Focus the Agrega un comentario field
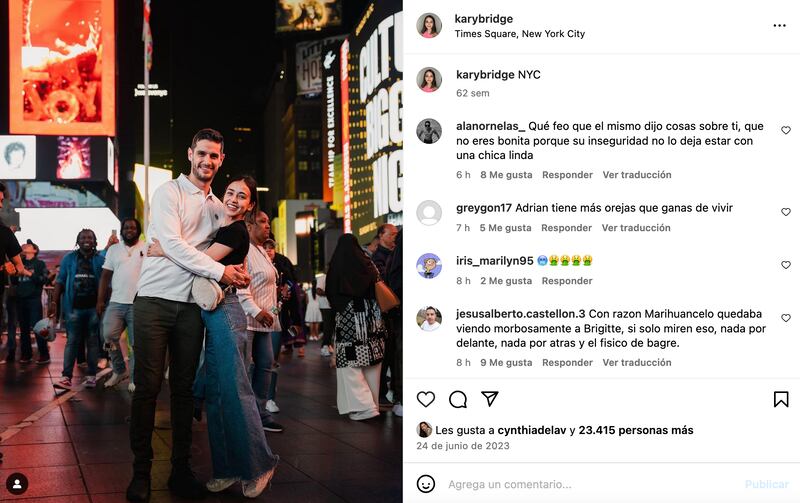The height and width of the screenshot is (503, 800). coord(592,484)
